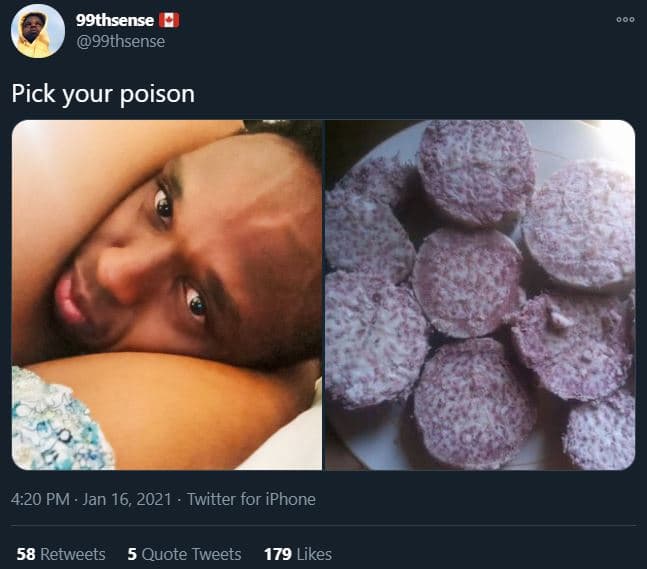The width and height of the screenshot is (647, 569).
Task: Open the 99thsense profile avatar
Action: (38, 31)
